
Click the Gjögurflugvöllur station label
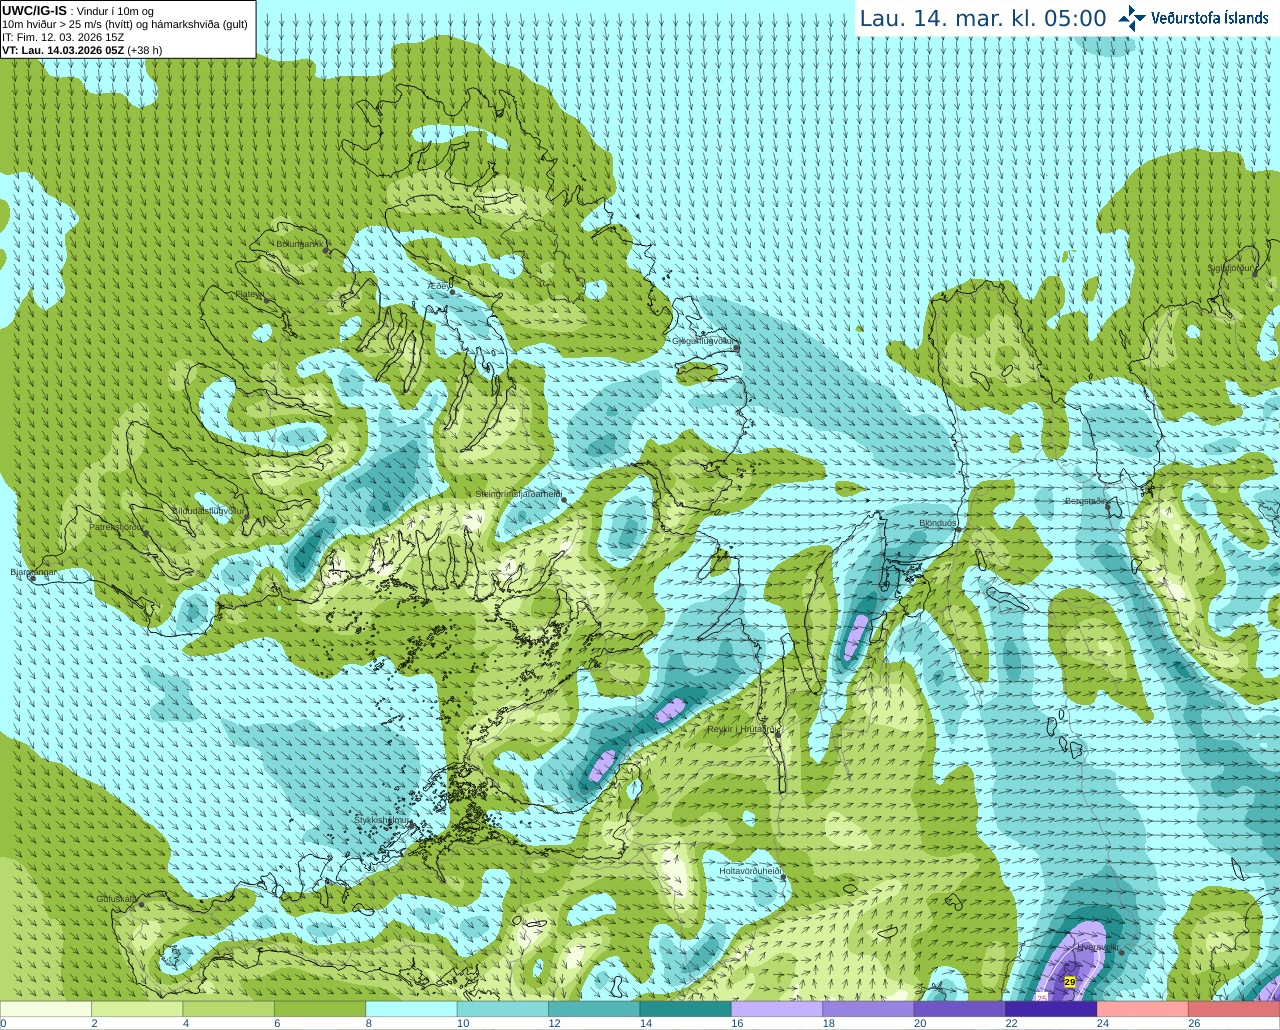click(703, 341)
